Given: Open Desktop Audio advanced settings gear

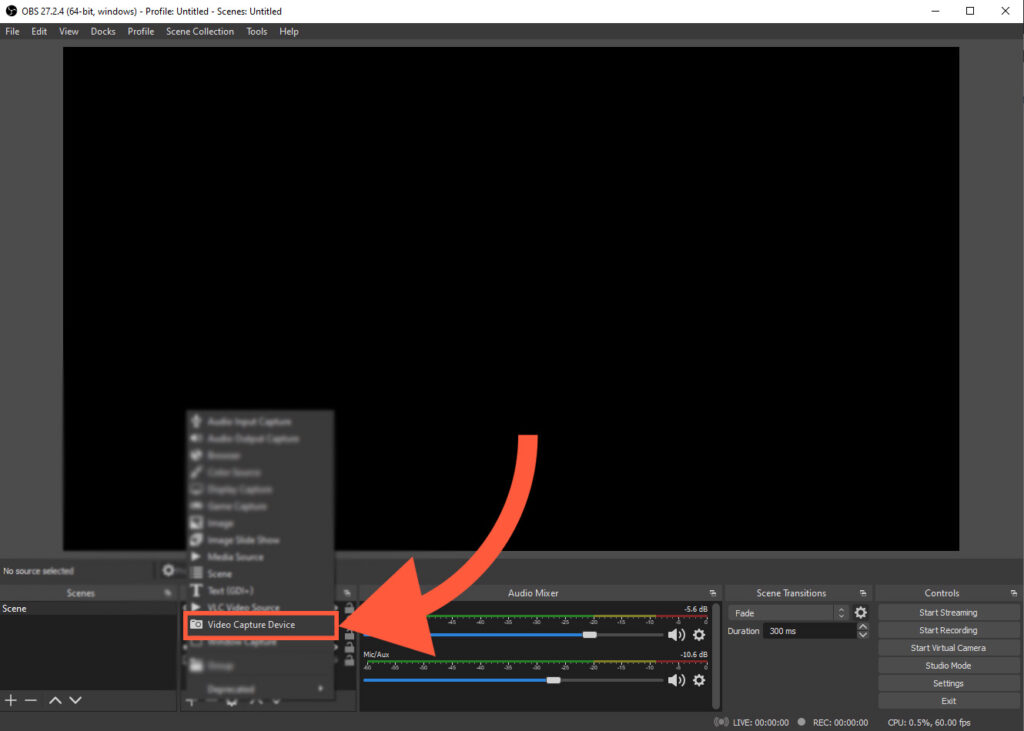Looking at the screenshot, I should tap(698, 634).
